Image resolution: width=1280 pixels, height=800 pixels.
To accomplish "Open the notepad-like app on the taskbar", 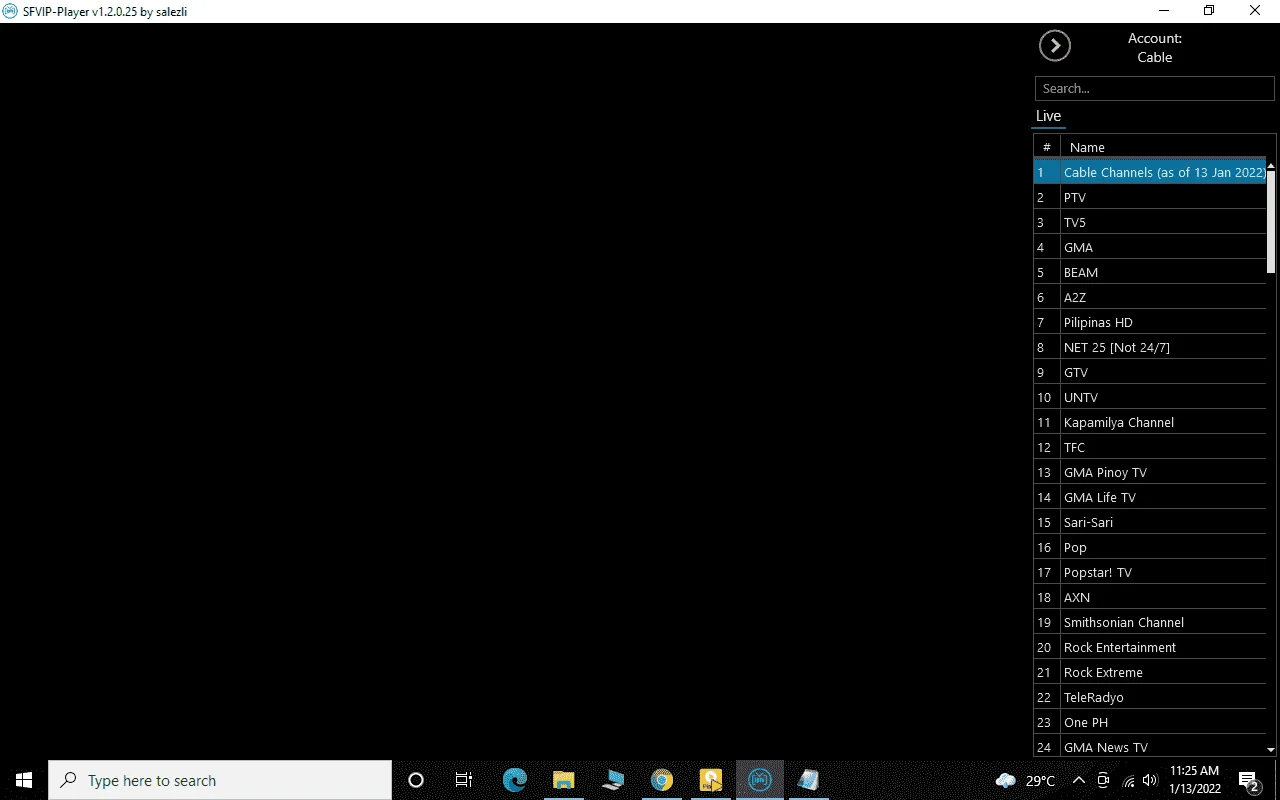I will [x=808, y=780].
